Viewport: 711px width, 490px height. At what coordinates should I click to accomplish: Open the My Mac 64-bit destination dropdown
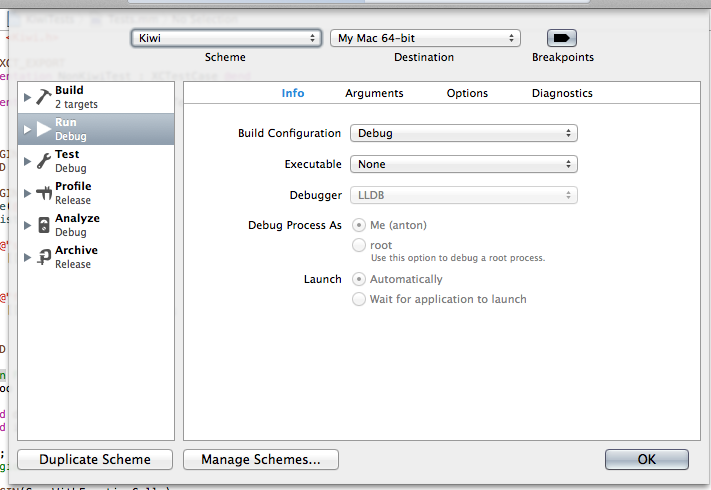[x=425, y=38]
